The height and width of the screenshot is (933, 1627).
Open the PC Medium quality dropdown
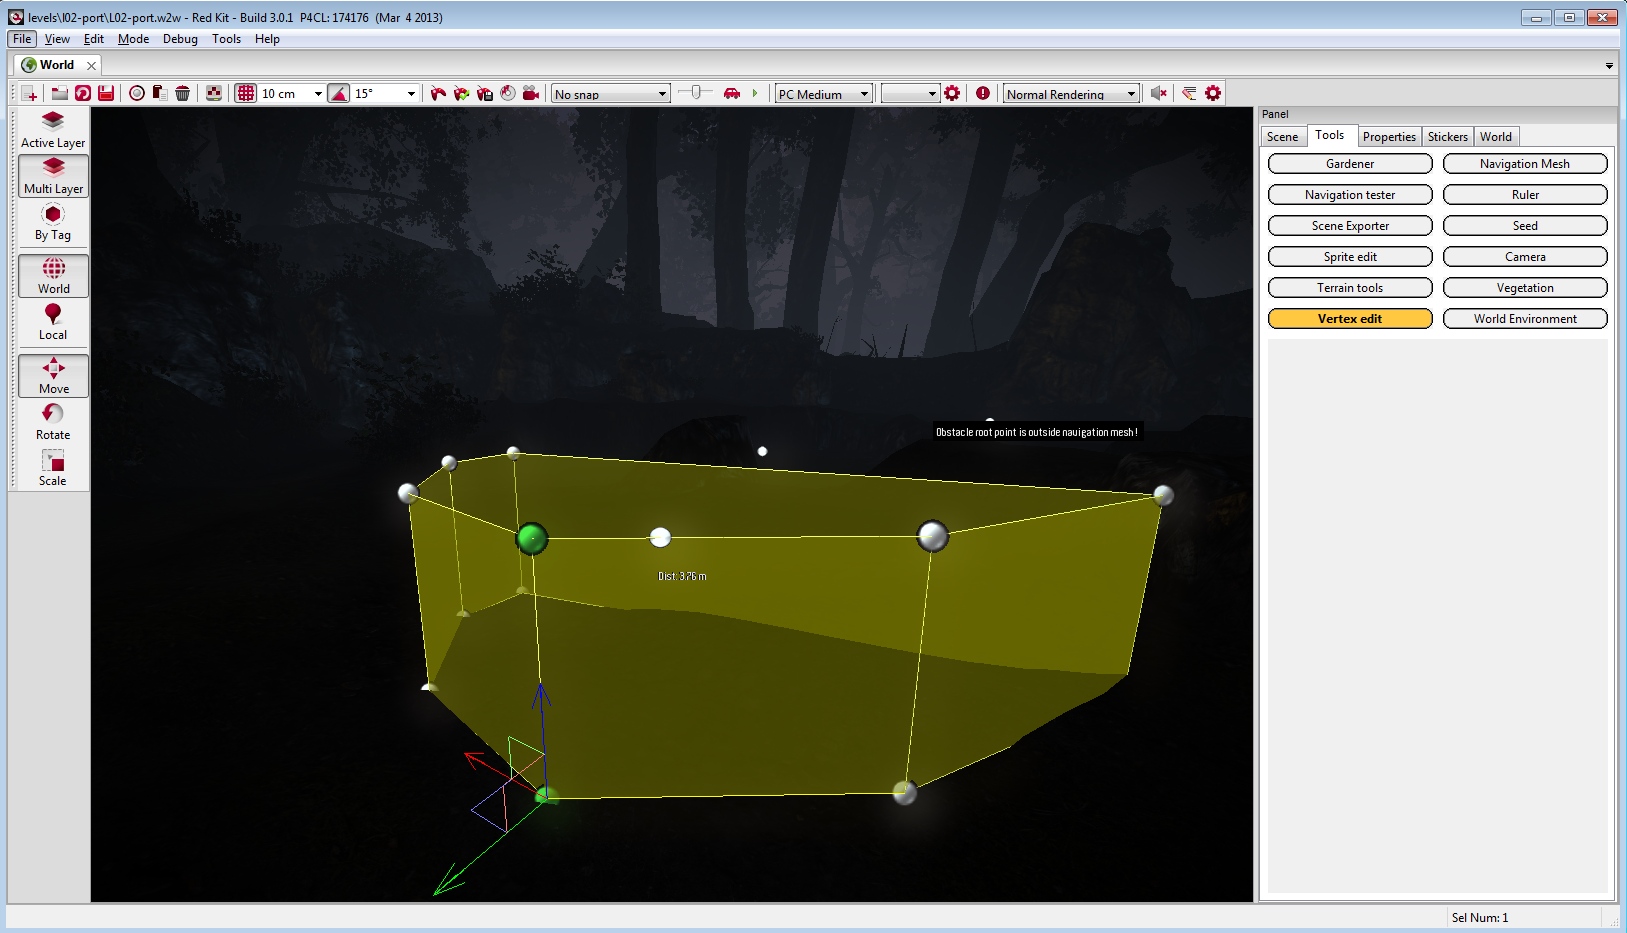823,94
